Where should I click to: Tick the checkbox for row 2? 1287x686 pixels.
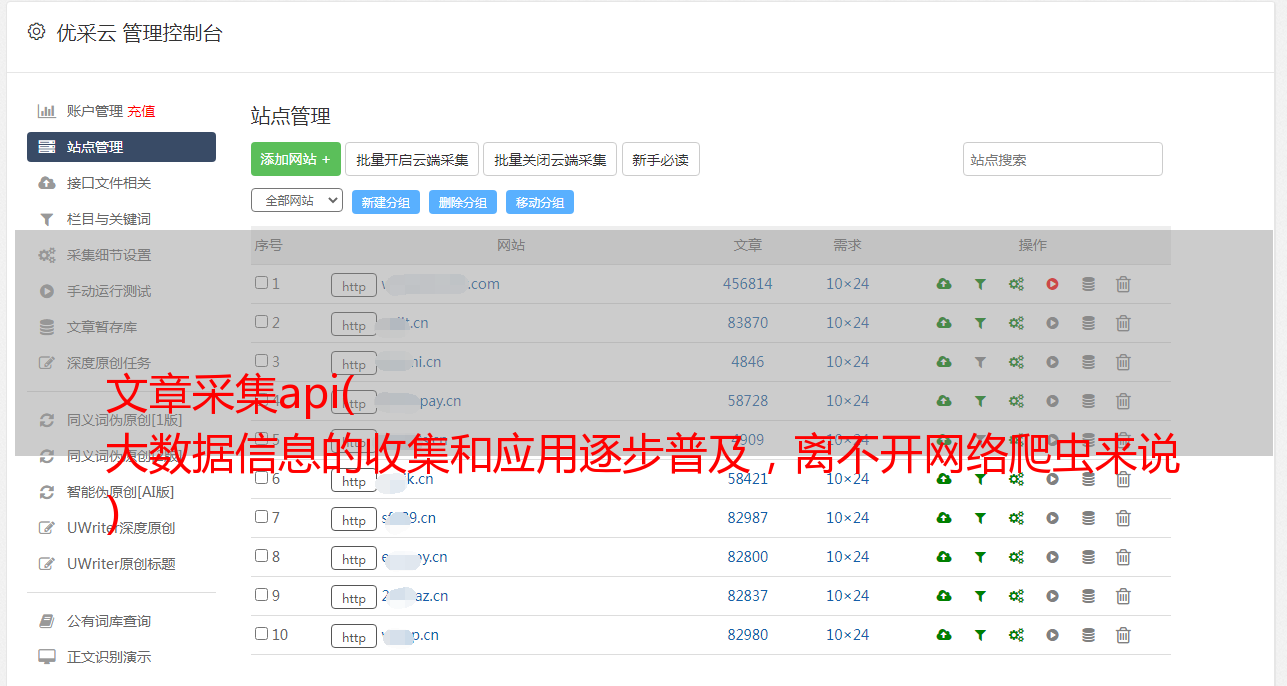click(261, 322)
